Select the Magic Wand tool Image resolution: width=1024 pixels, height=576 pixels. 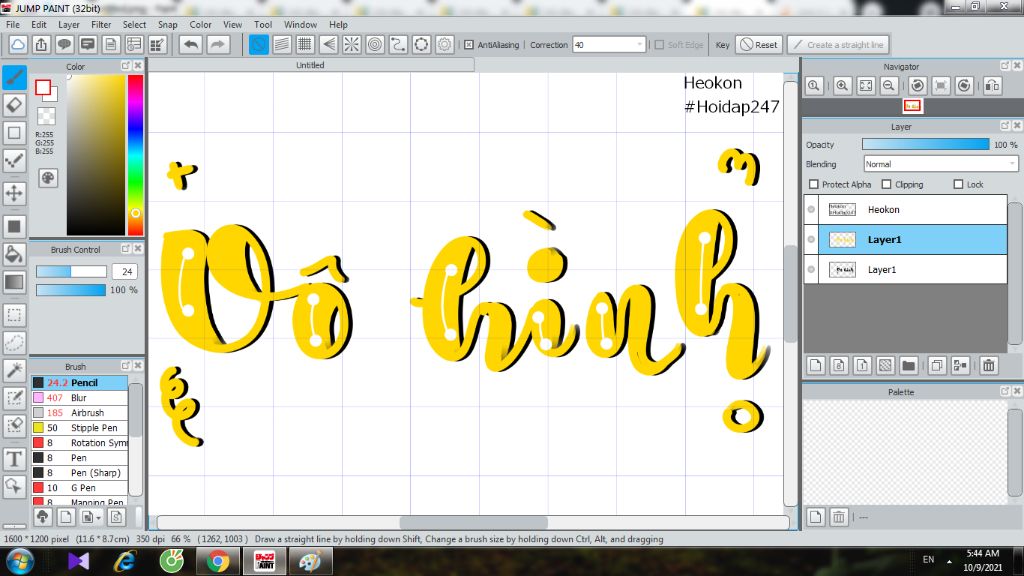tap(14, 370)
